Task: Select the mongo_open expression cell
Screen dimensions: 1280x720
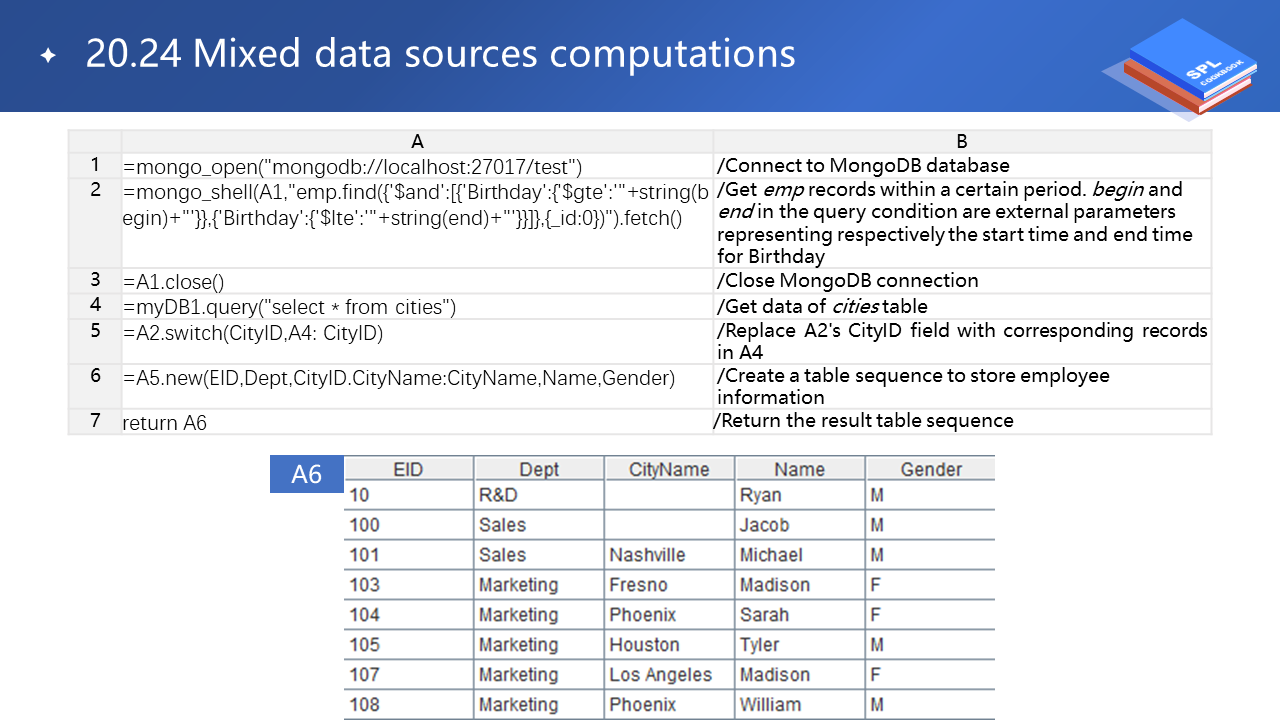Action: pos(352,166)
